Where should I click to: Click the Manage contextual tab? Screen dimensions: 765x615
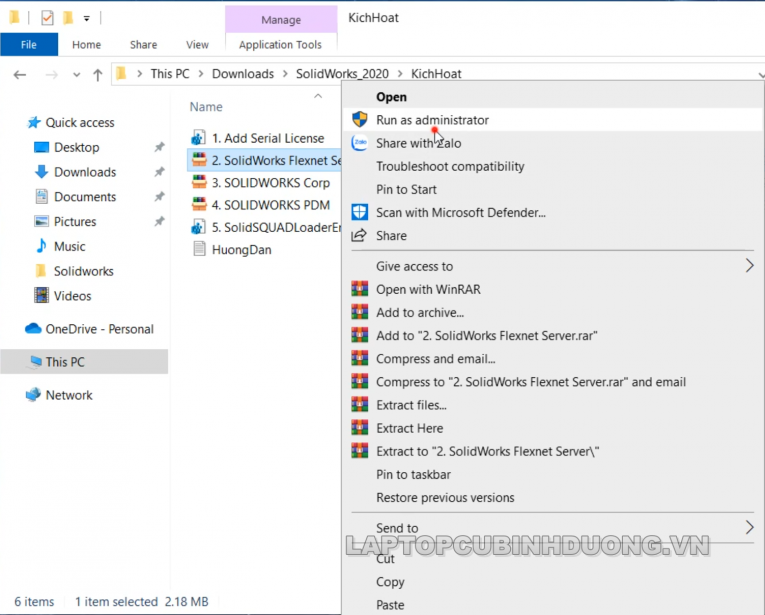[281, 20]
